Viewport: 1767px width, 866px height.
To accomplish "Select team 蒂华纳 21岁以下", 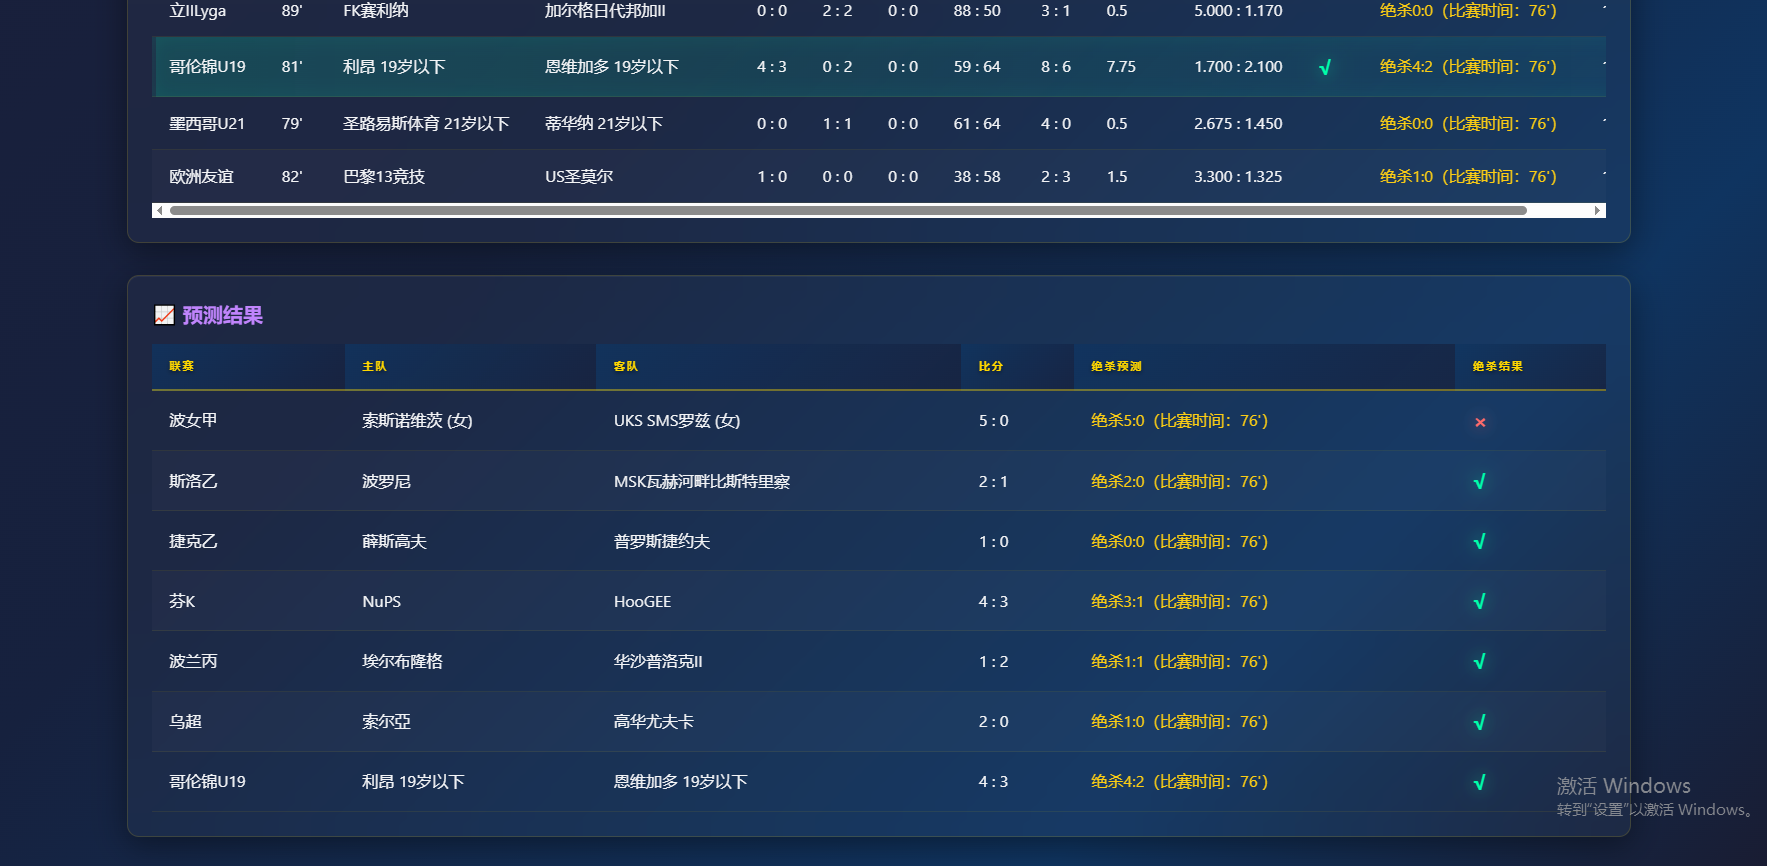I will (604, 123).
